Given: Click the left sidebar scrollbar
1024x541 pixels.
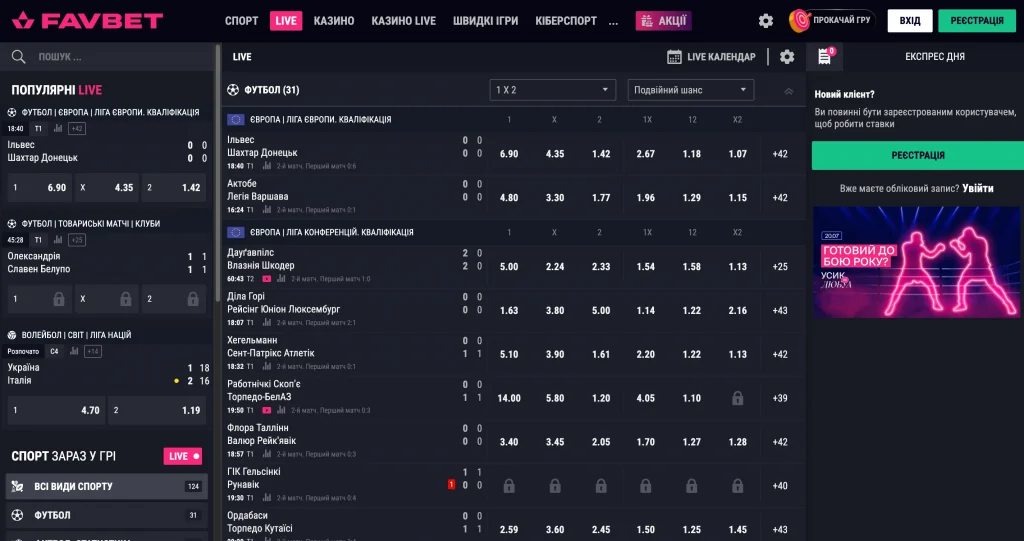Looking at the screenshot, I should 217,173.
